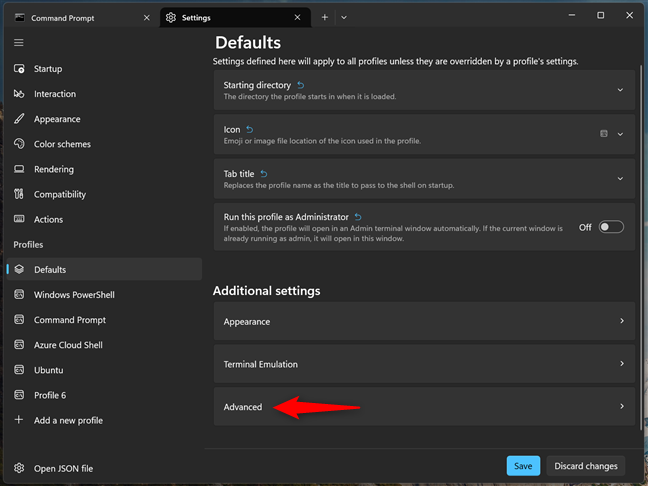The image size is (648, 486).
Task: Click the Additional settings heading
Action: [267, 291]
